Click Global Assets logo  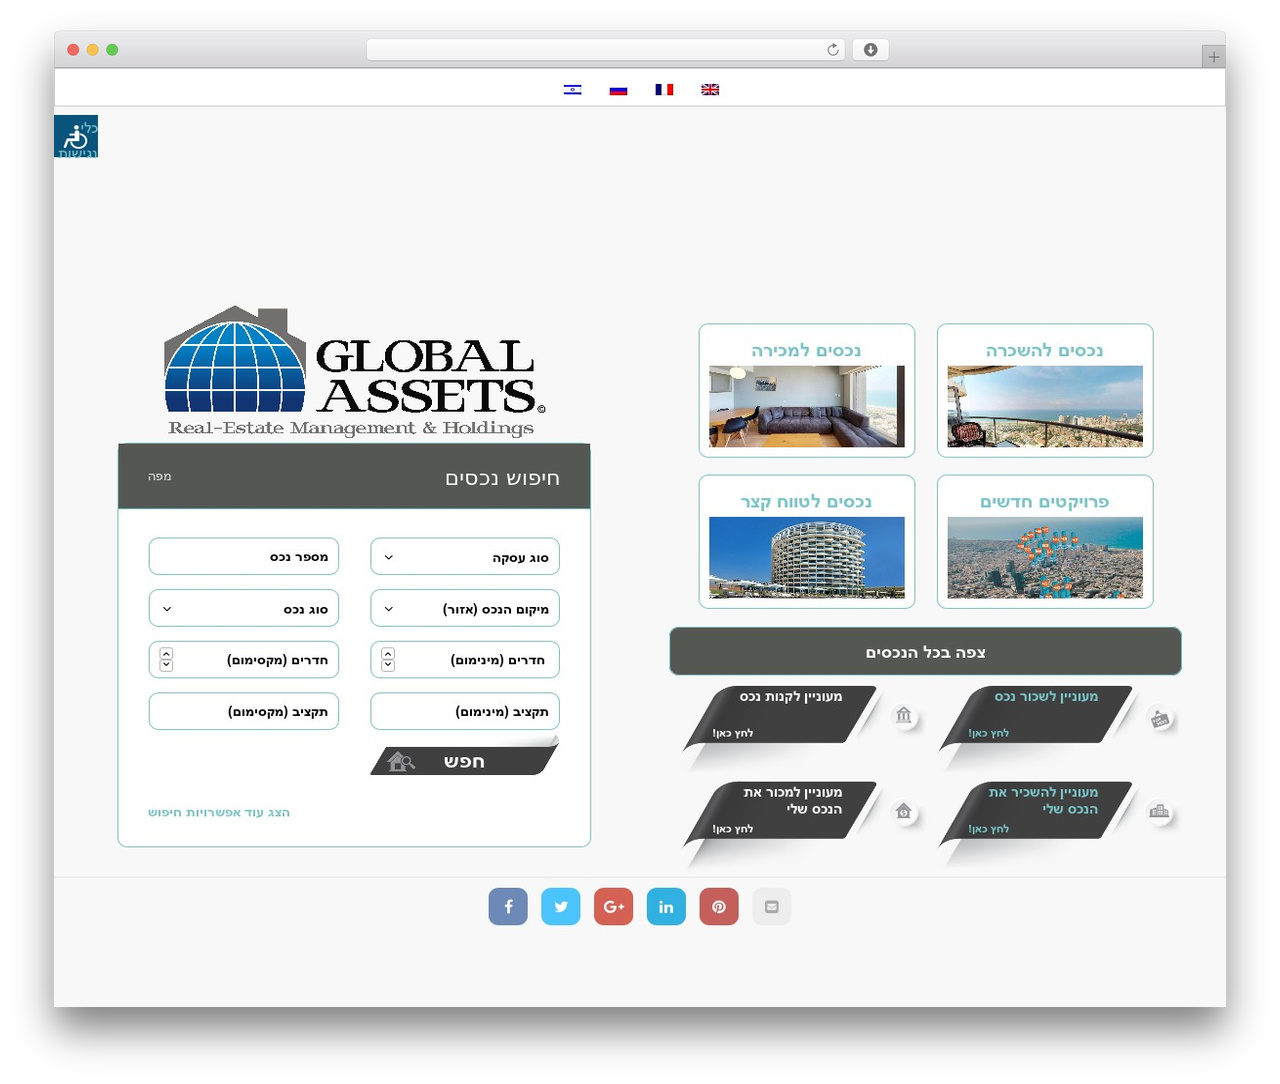pyautogui.click(x=354, y=372)
